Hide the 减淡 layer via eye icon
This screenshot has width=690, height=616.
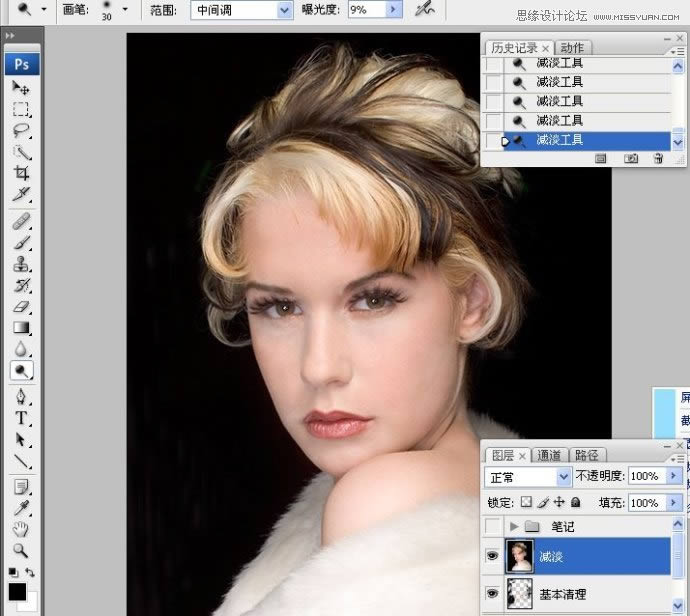coord(492,556)
